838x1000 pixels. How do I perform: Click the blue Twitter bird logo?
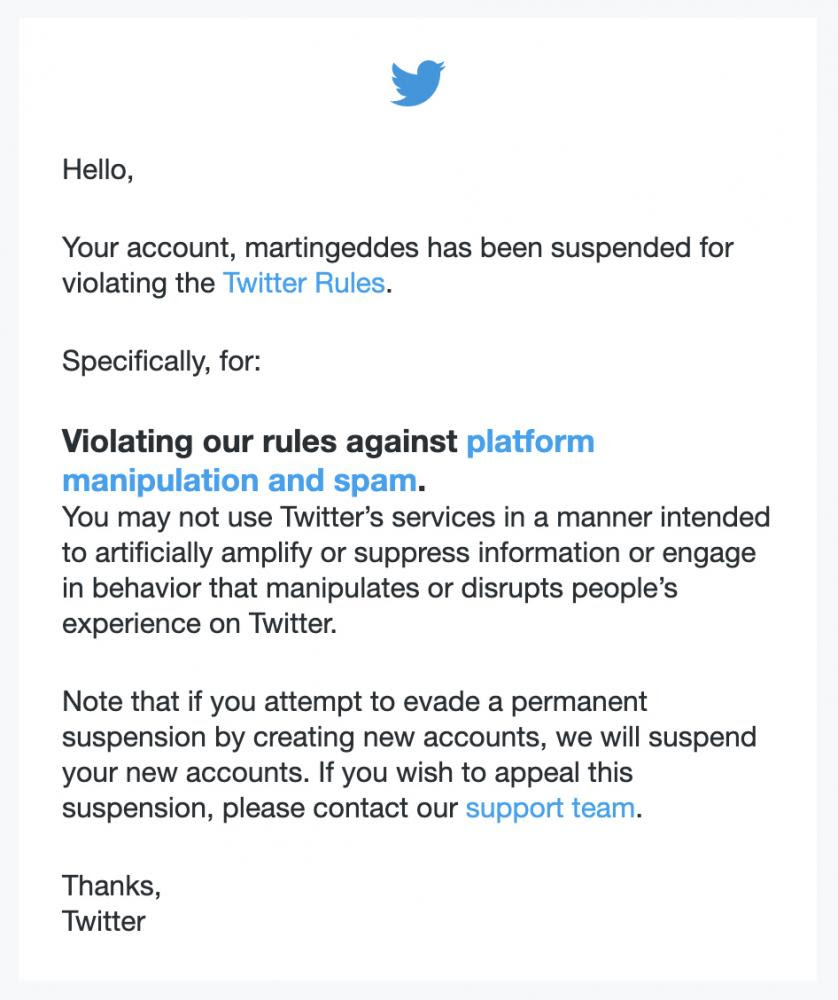coord(418,83)
